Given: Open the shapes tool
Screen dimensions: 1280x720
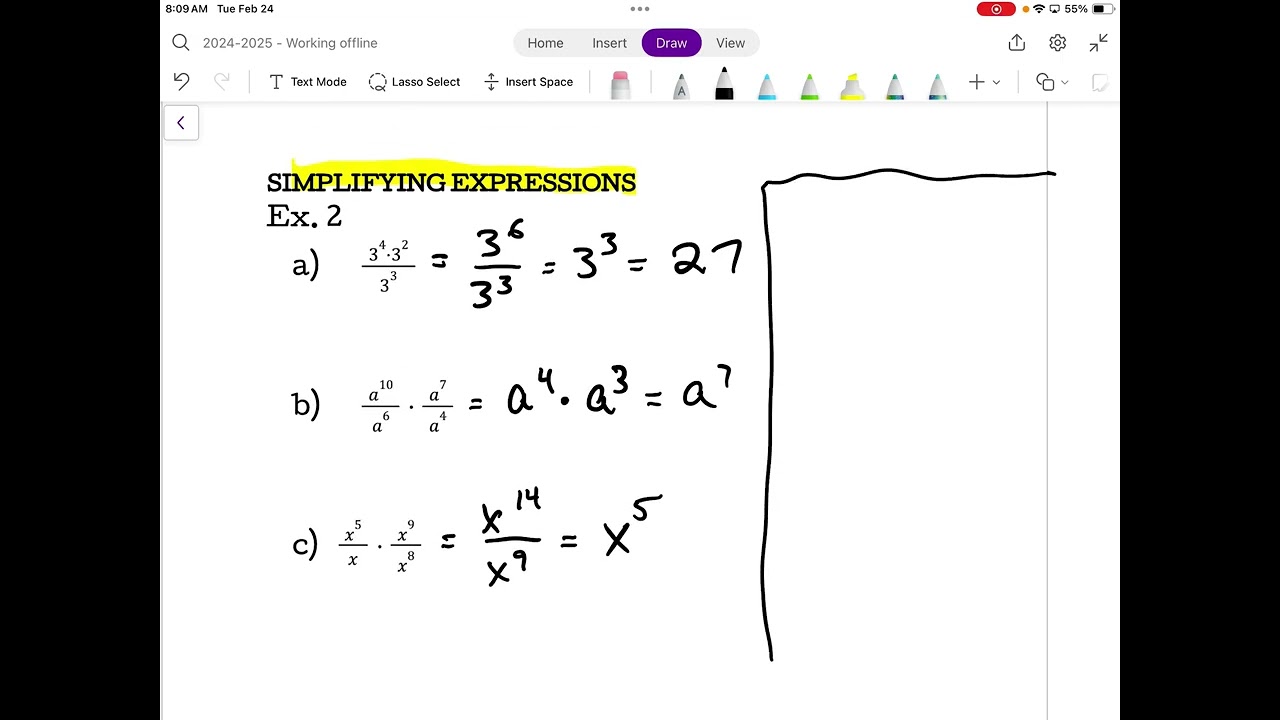Looking at the screenshot, I should (1045, 82).
